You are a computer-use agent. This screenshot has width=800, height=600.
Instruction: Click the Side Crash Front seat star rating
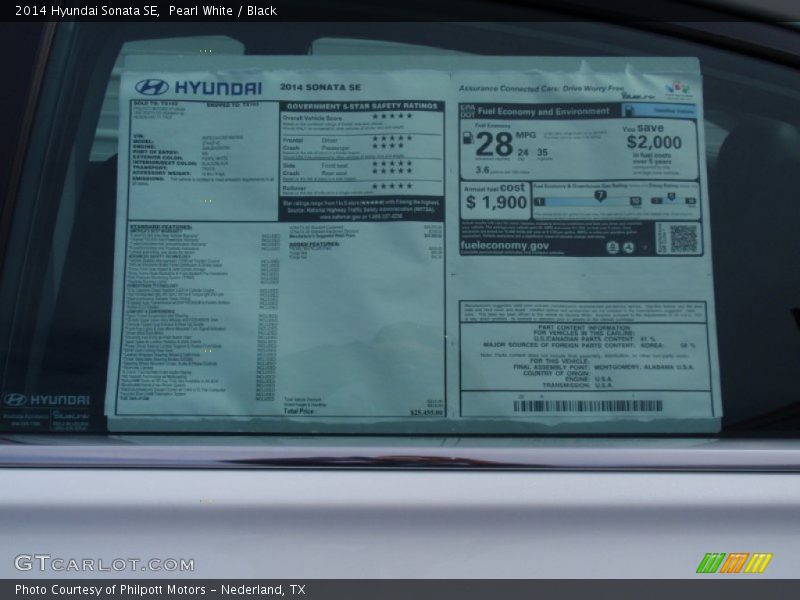(392, 164)
